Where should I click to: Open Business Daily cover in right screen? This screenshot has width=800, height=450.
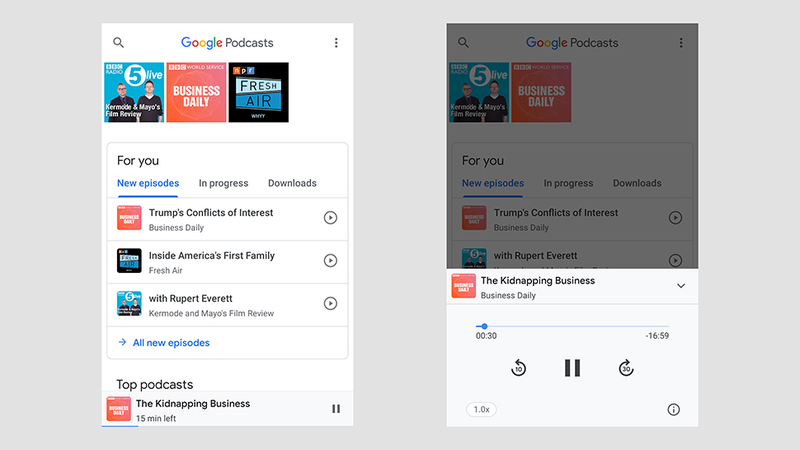coord(541,92)
